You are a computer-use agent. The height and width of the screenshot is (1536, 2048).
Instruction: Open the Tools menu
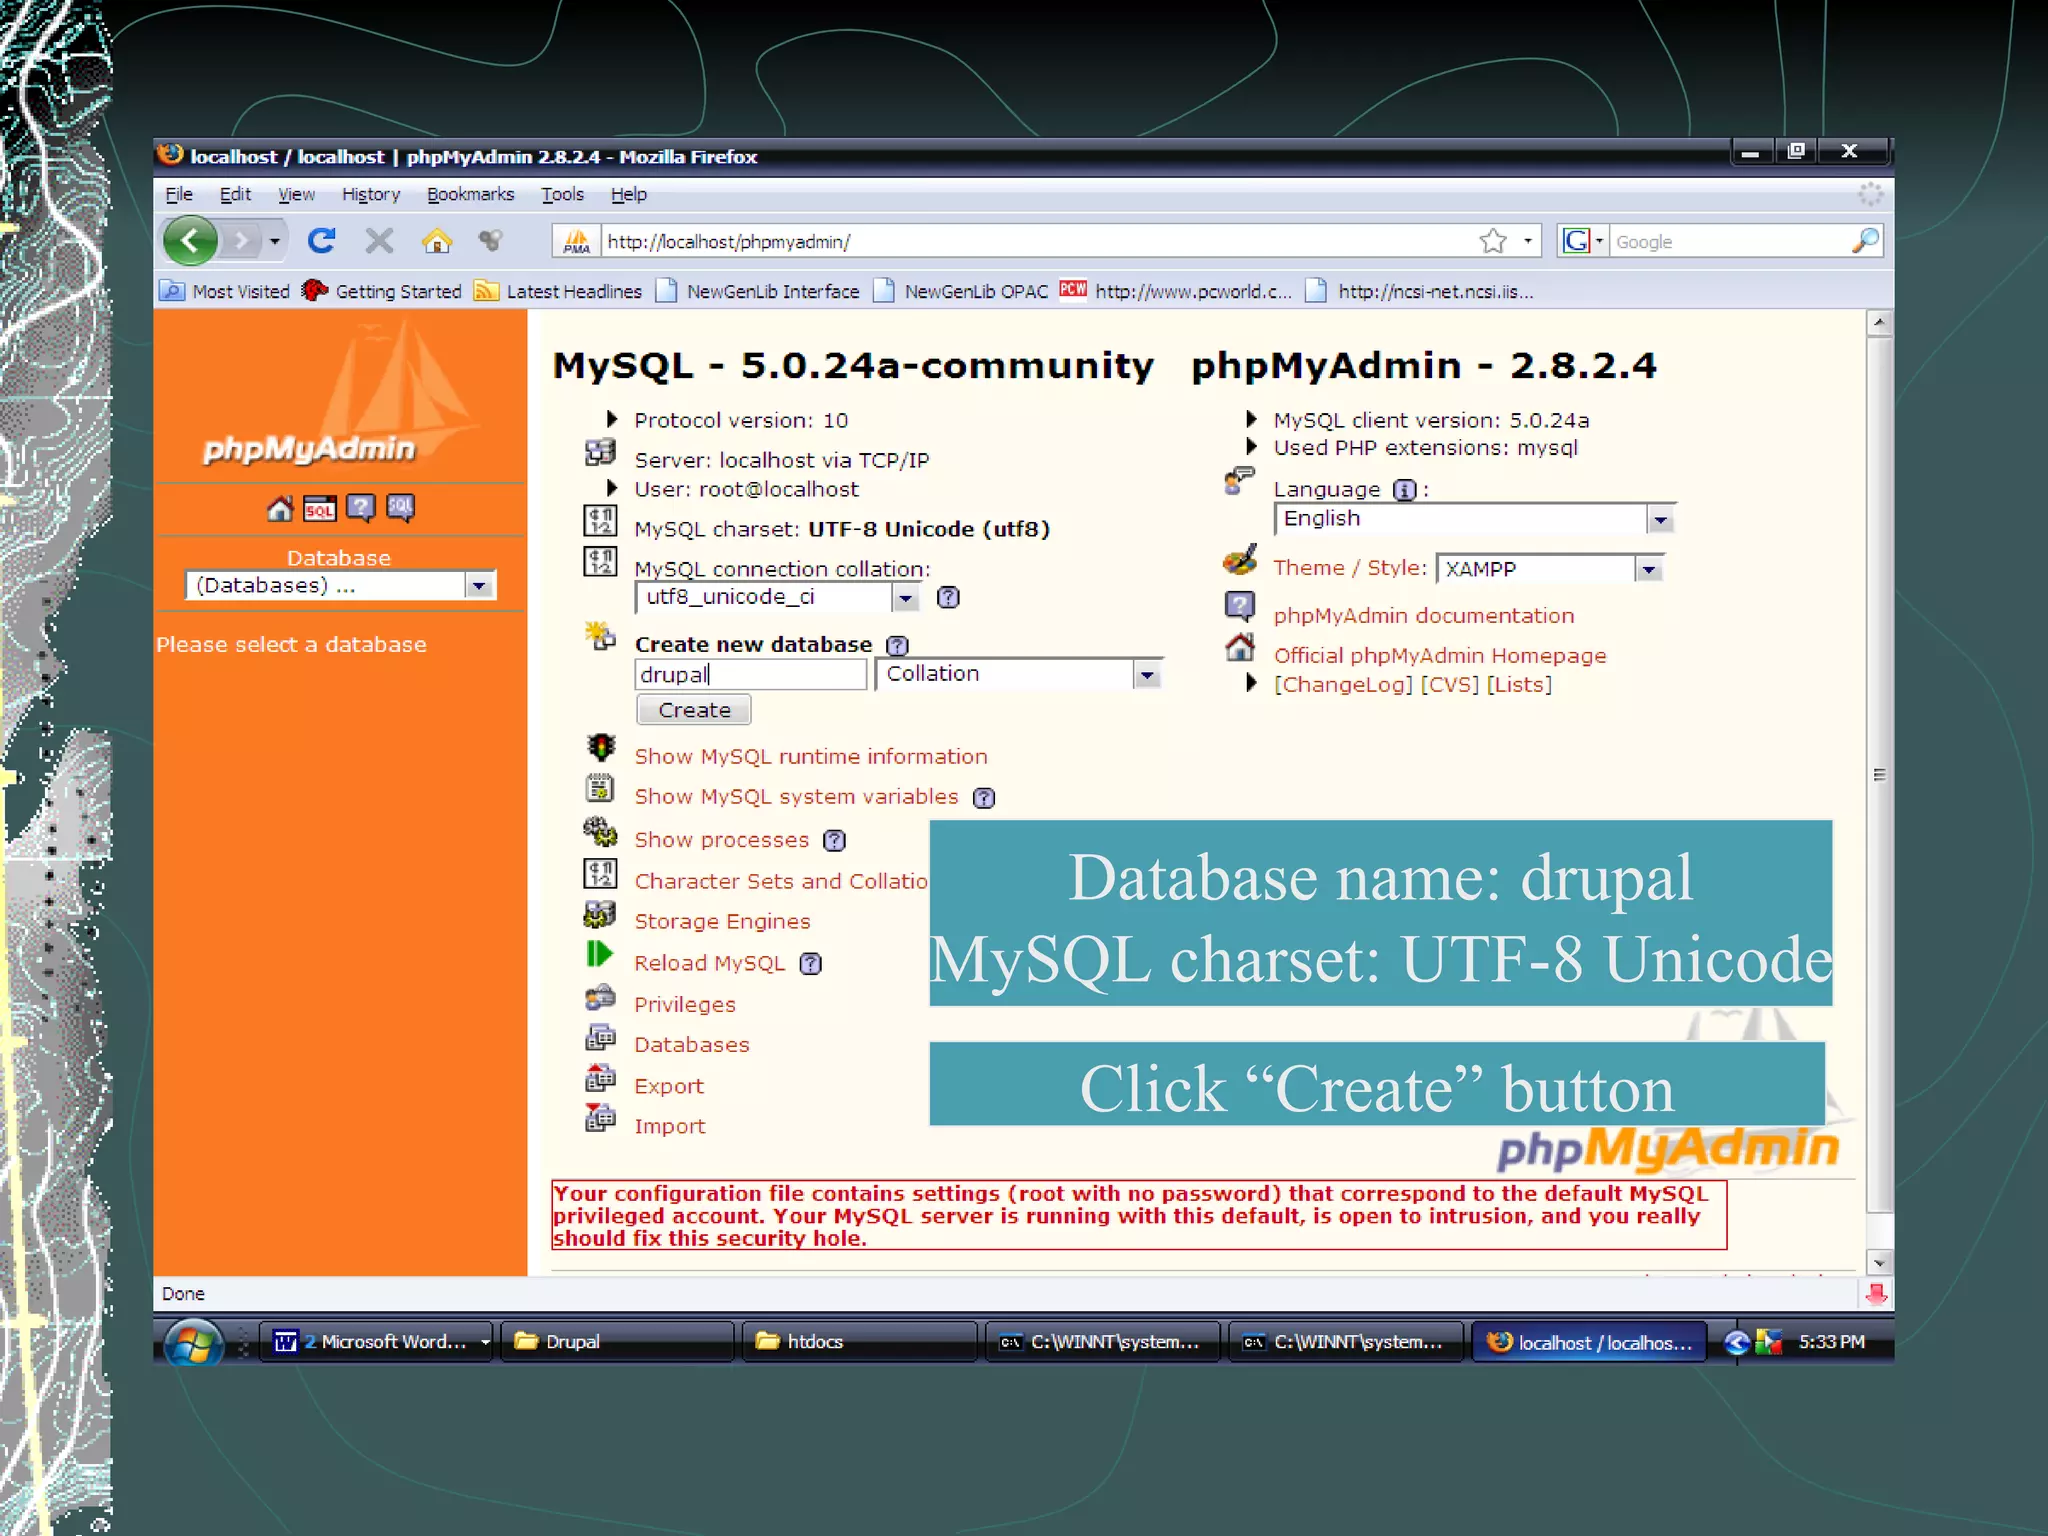point(563,195)
